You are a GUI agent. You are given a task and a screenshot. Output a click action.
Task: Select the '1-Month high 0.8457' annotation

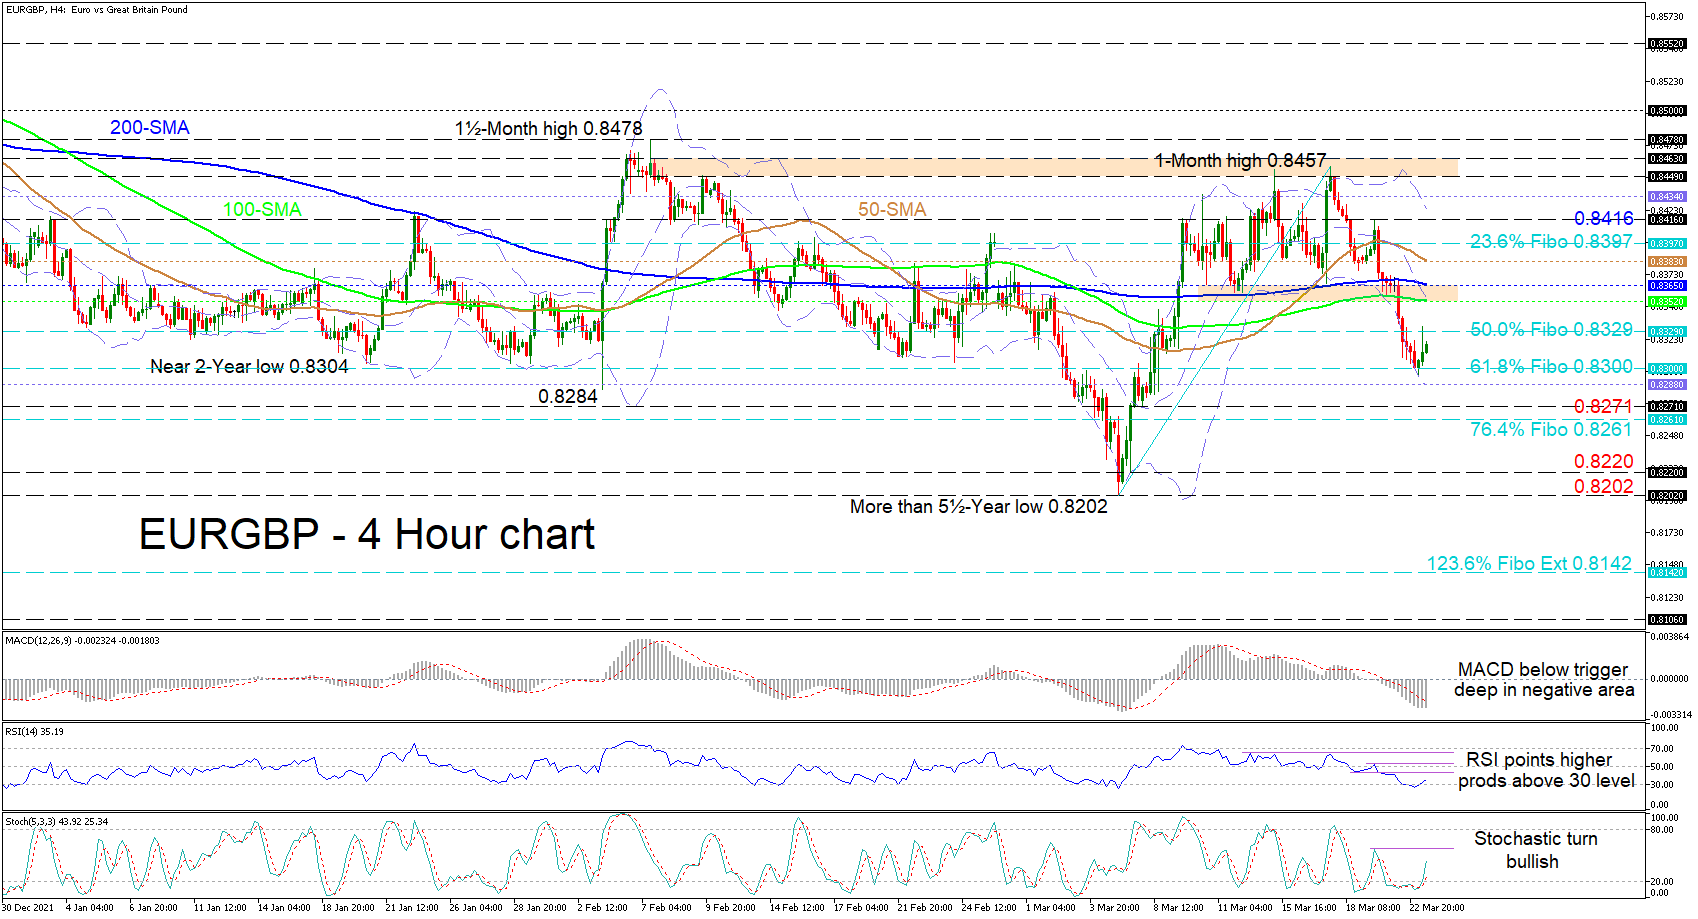click(1240, 160)
